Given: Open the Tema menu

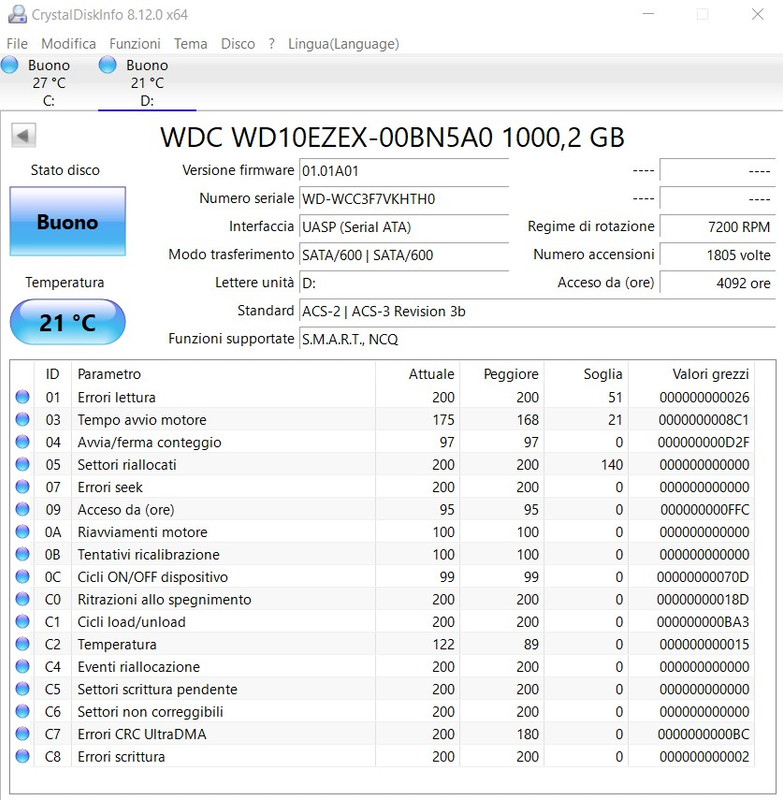Looking at the screenshot, I should click(190, 44).
